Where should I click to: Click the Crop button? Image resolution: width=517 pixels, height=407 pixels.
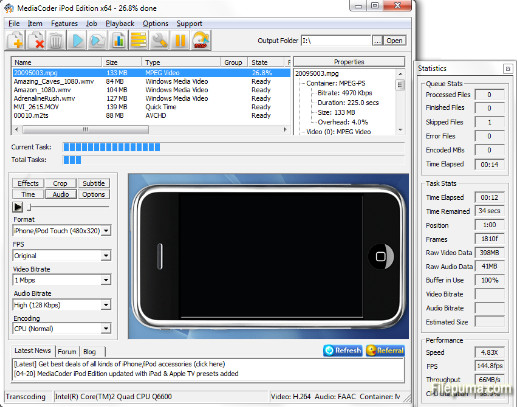[60, 183]
